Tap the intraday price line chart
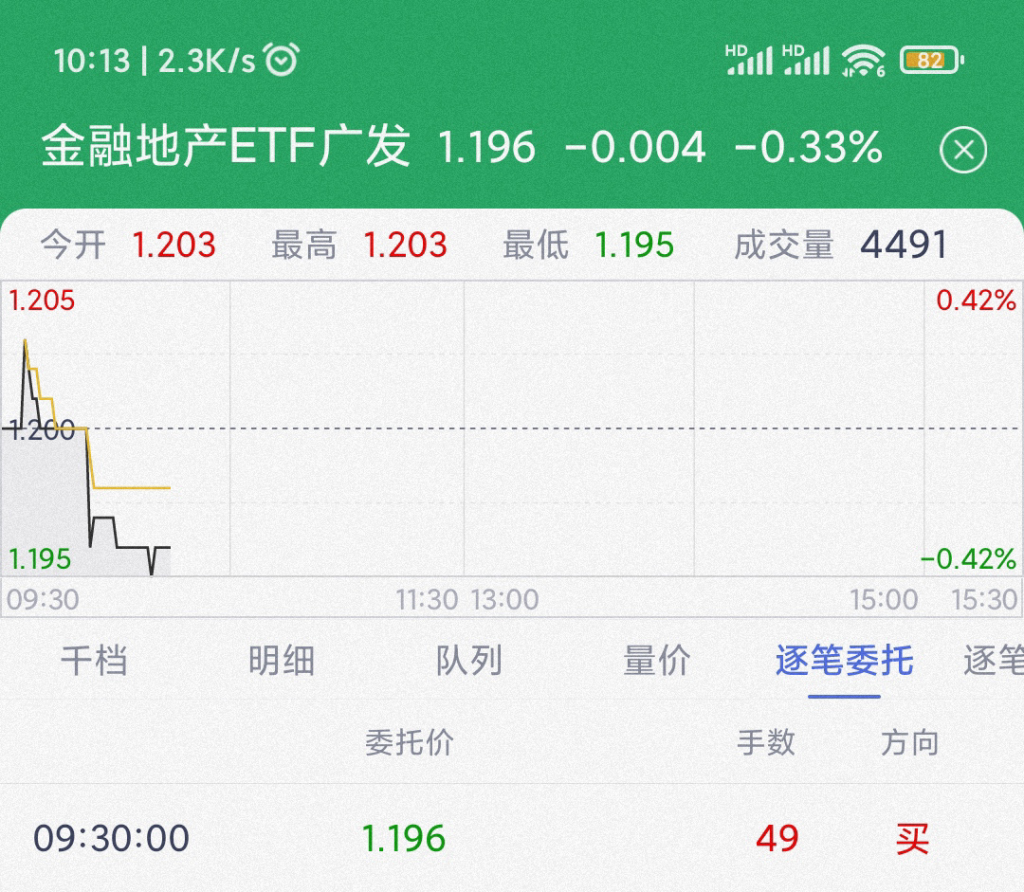 (512, 428)
